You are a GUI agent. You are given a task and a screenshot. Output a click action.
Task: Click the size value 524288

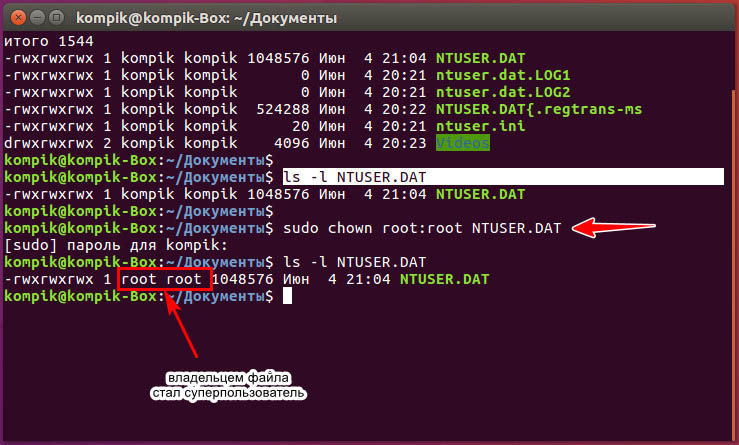283,109
